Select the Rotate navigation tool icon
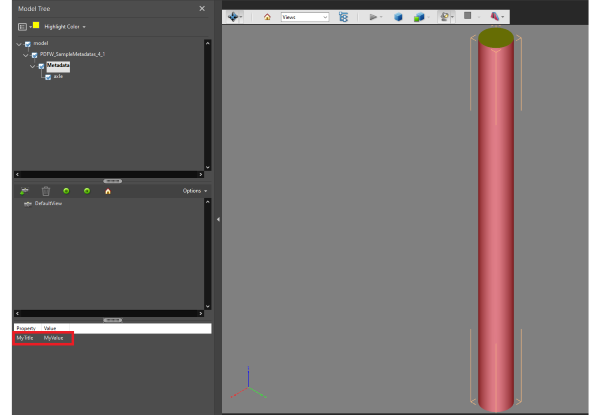The width and height of the screenshot is (600, 415). pos(232,17)
